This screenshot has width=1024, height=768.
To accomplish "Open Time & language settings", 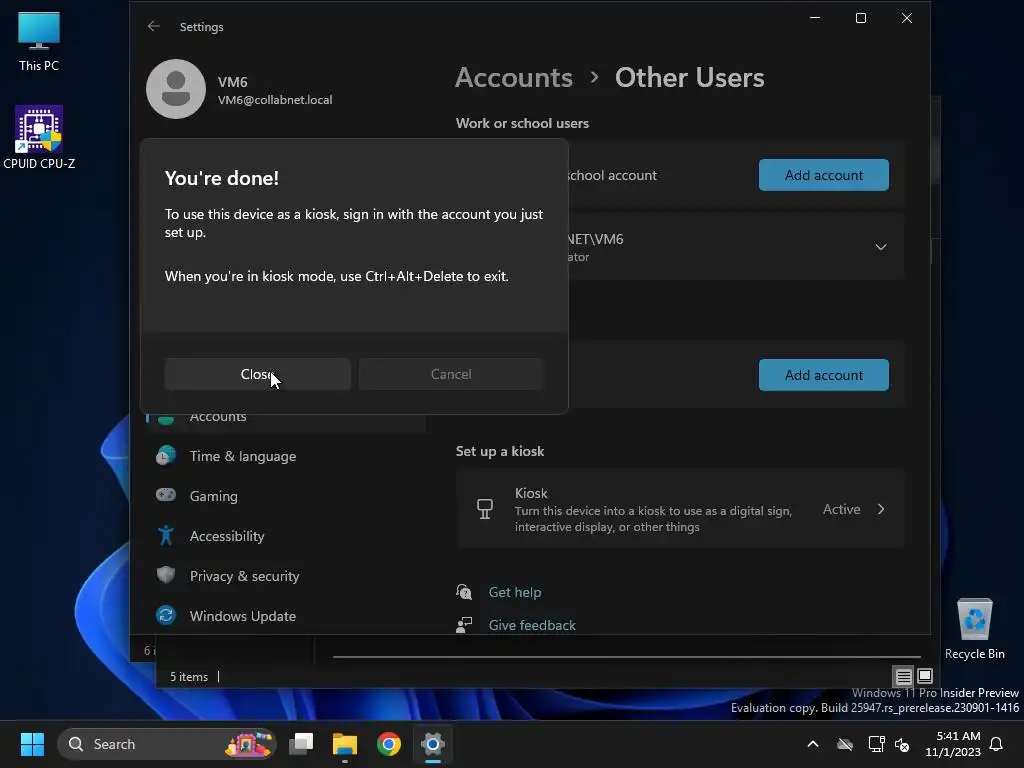I will (x=285, y=456).
